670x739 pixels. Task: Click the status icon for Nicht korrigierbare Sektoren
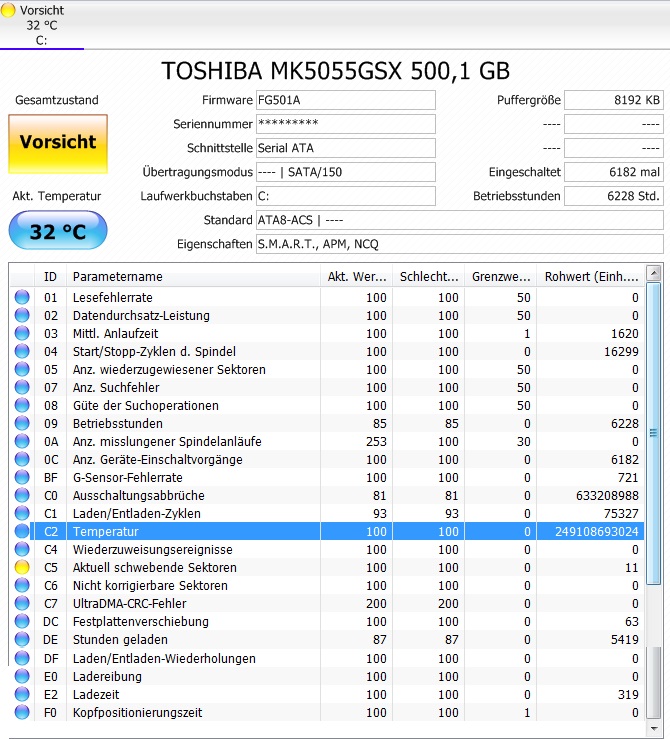tap(22, 585)
